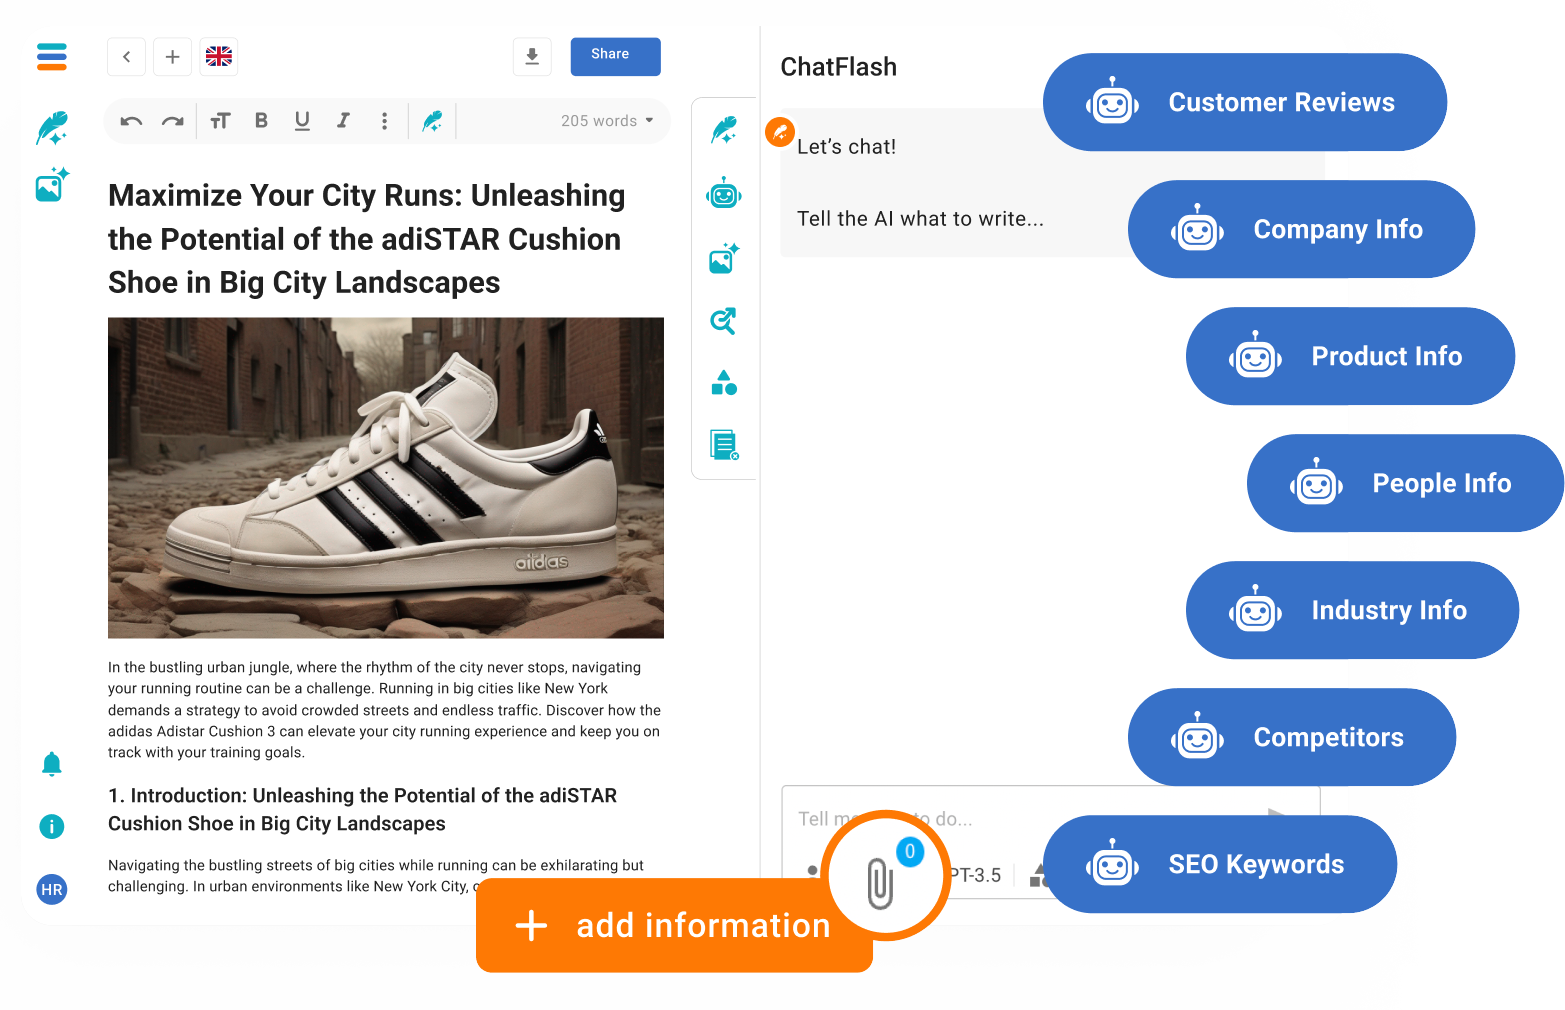Open the ChatFlash robot icon in side panel
Viewport: 1565px width, 1010px height.
click(x=724, y=194)
